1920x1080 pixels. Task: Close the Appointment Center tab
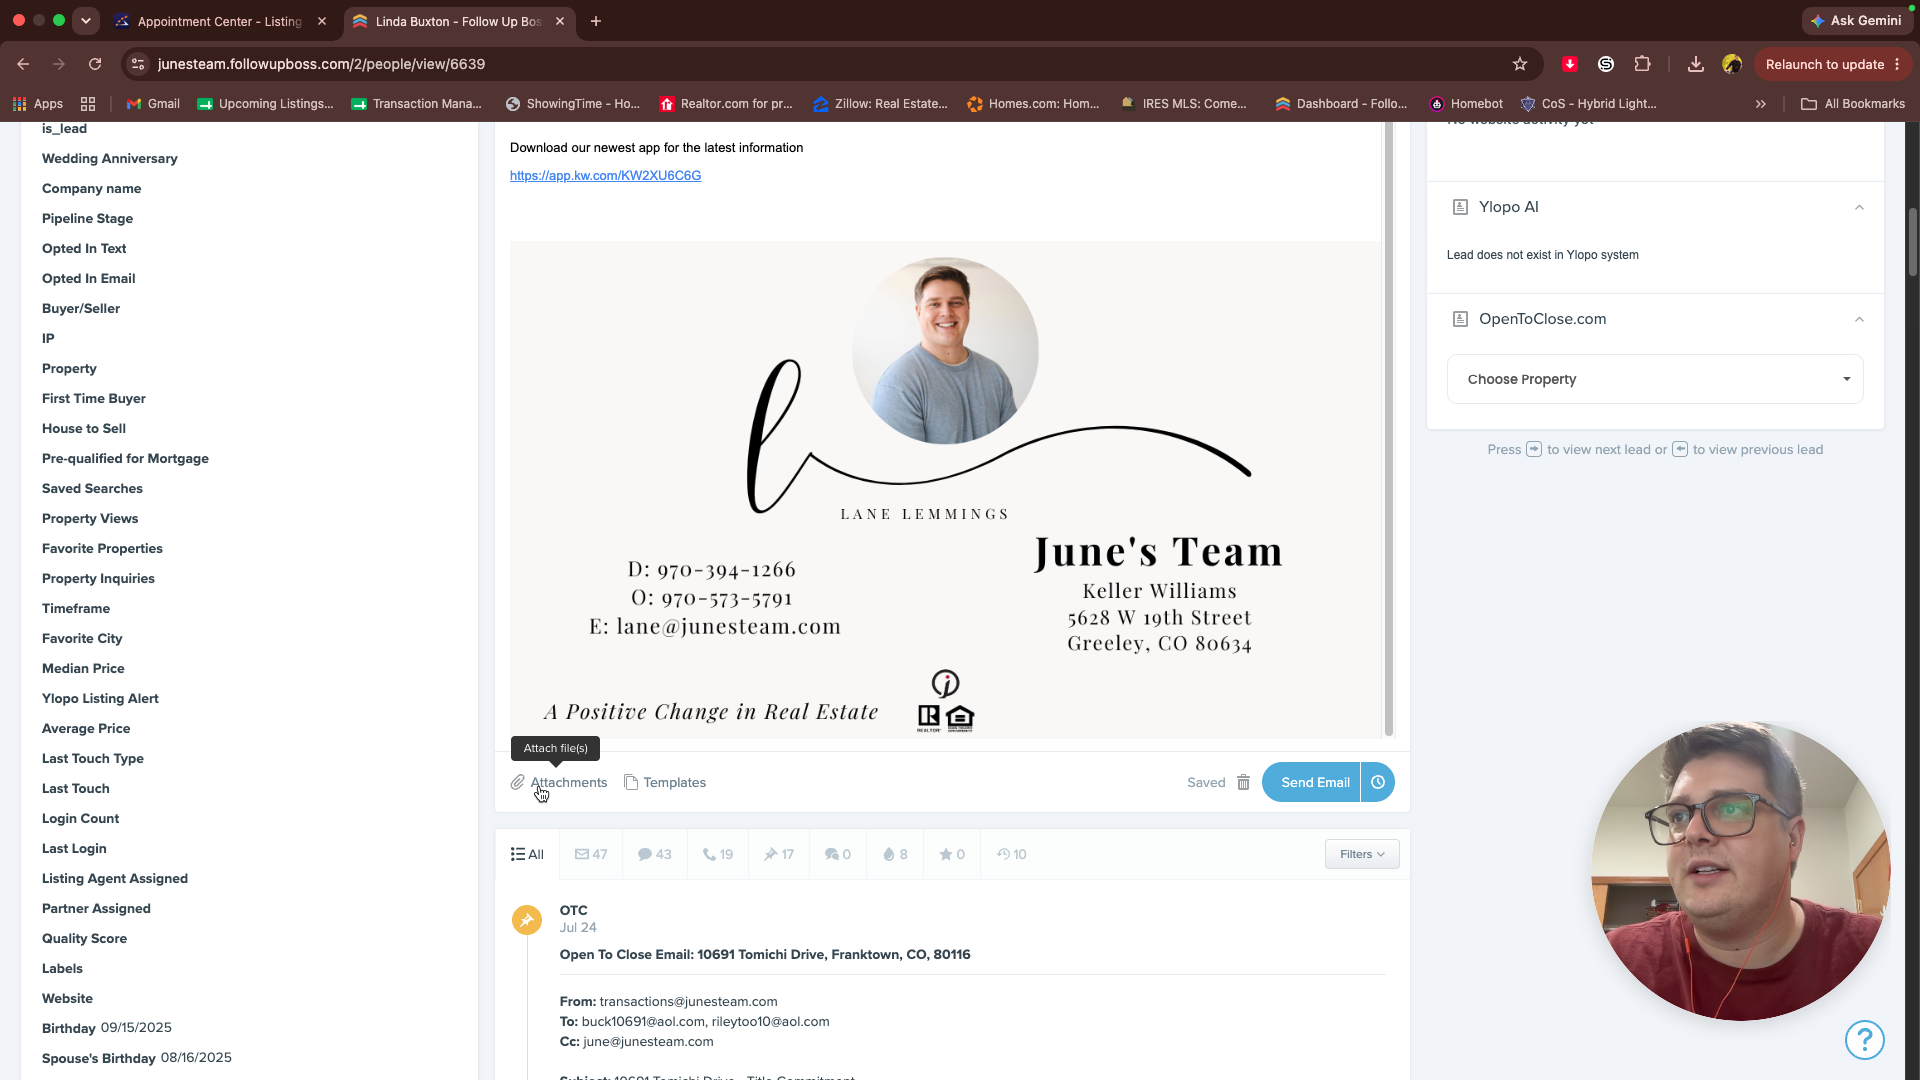(322, 21)
